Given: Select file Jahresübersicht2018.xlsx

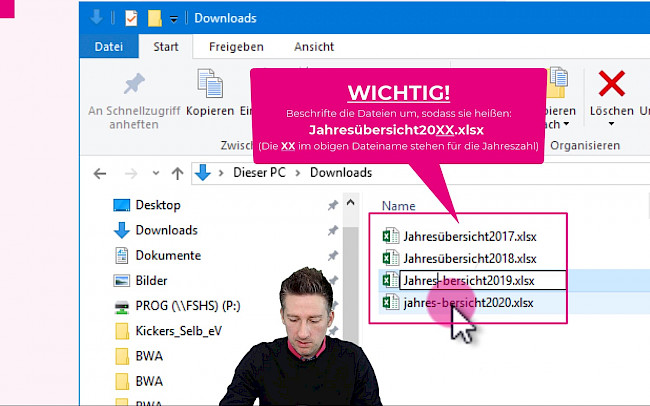Looking at the screenshot, I should click(x=470, y=259).
